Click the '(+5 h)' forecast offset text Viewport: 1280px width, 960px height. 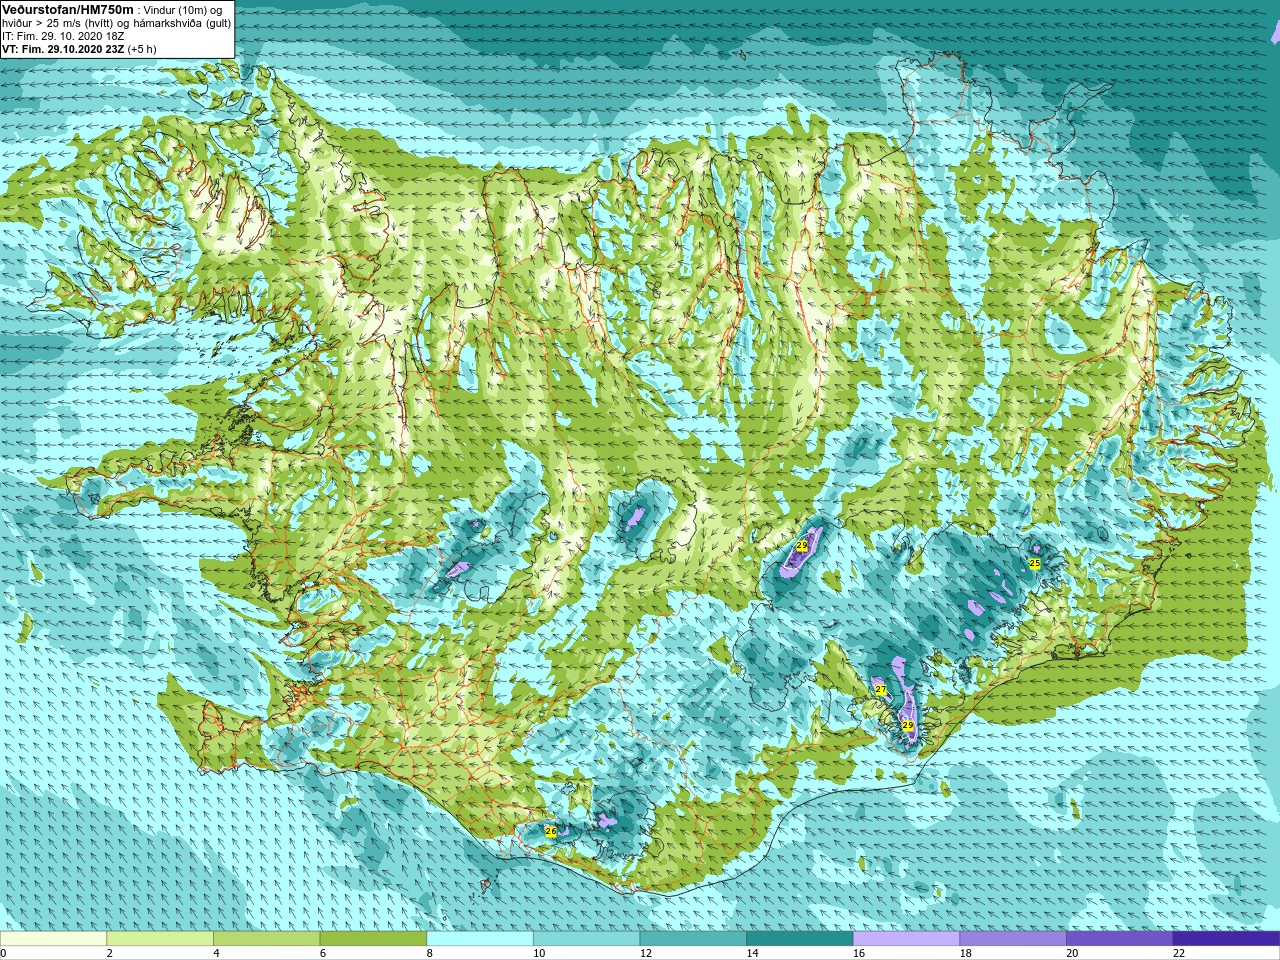coord(142,48)
